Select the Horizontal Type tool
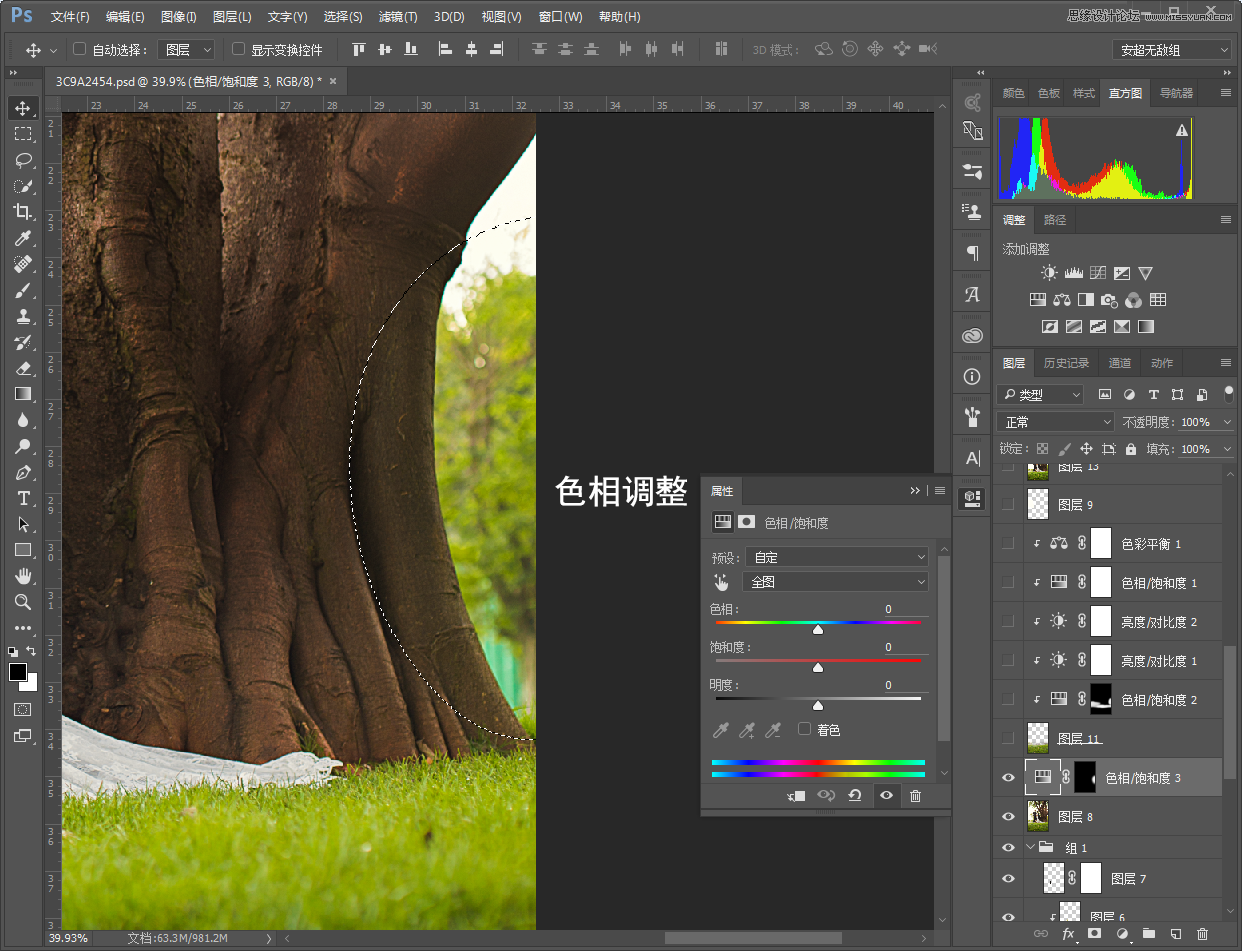The width and height of the screenshot is (1242, 951). (x=22, y=498)
